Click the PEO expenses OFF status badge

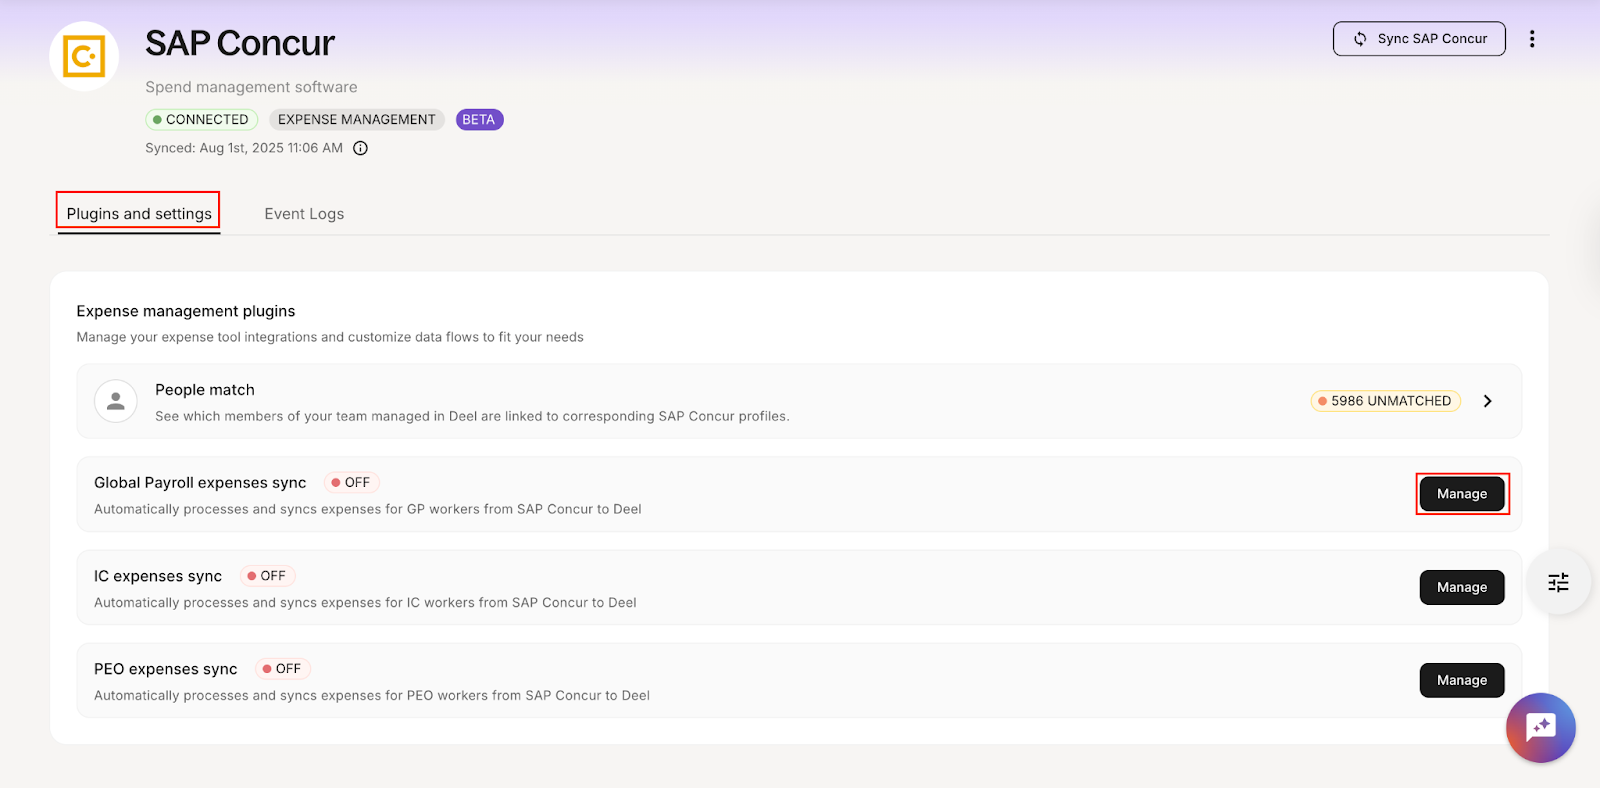282,669
